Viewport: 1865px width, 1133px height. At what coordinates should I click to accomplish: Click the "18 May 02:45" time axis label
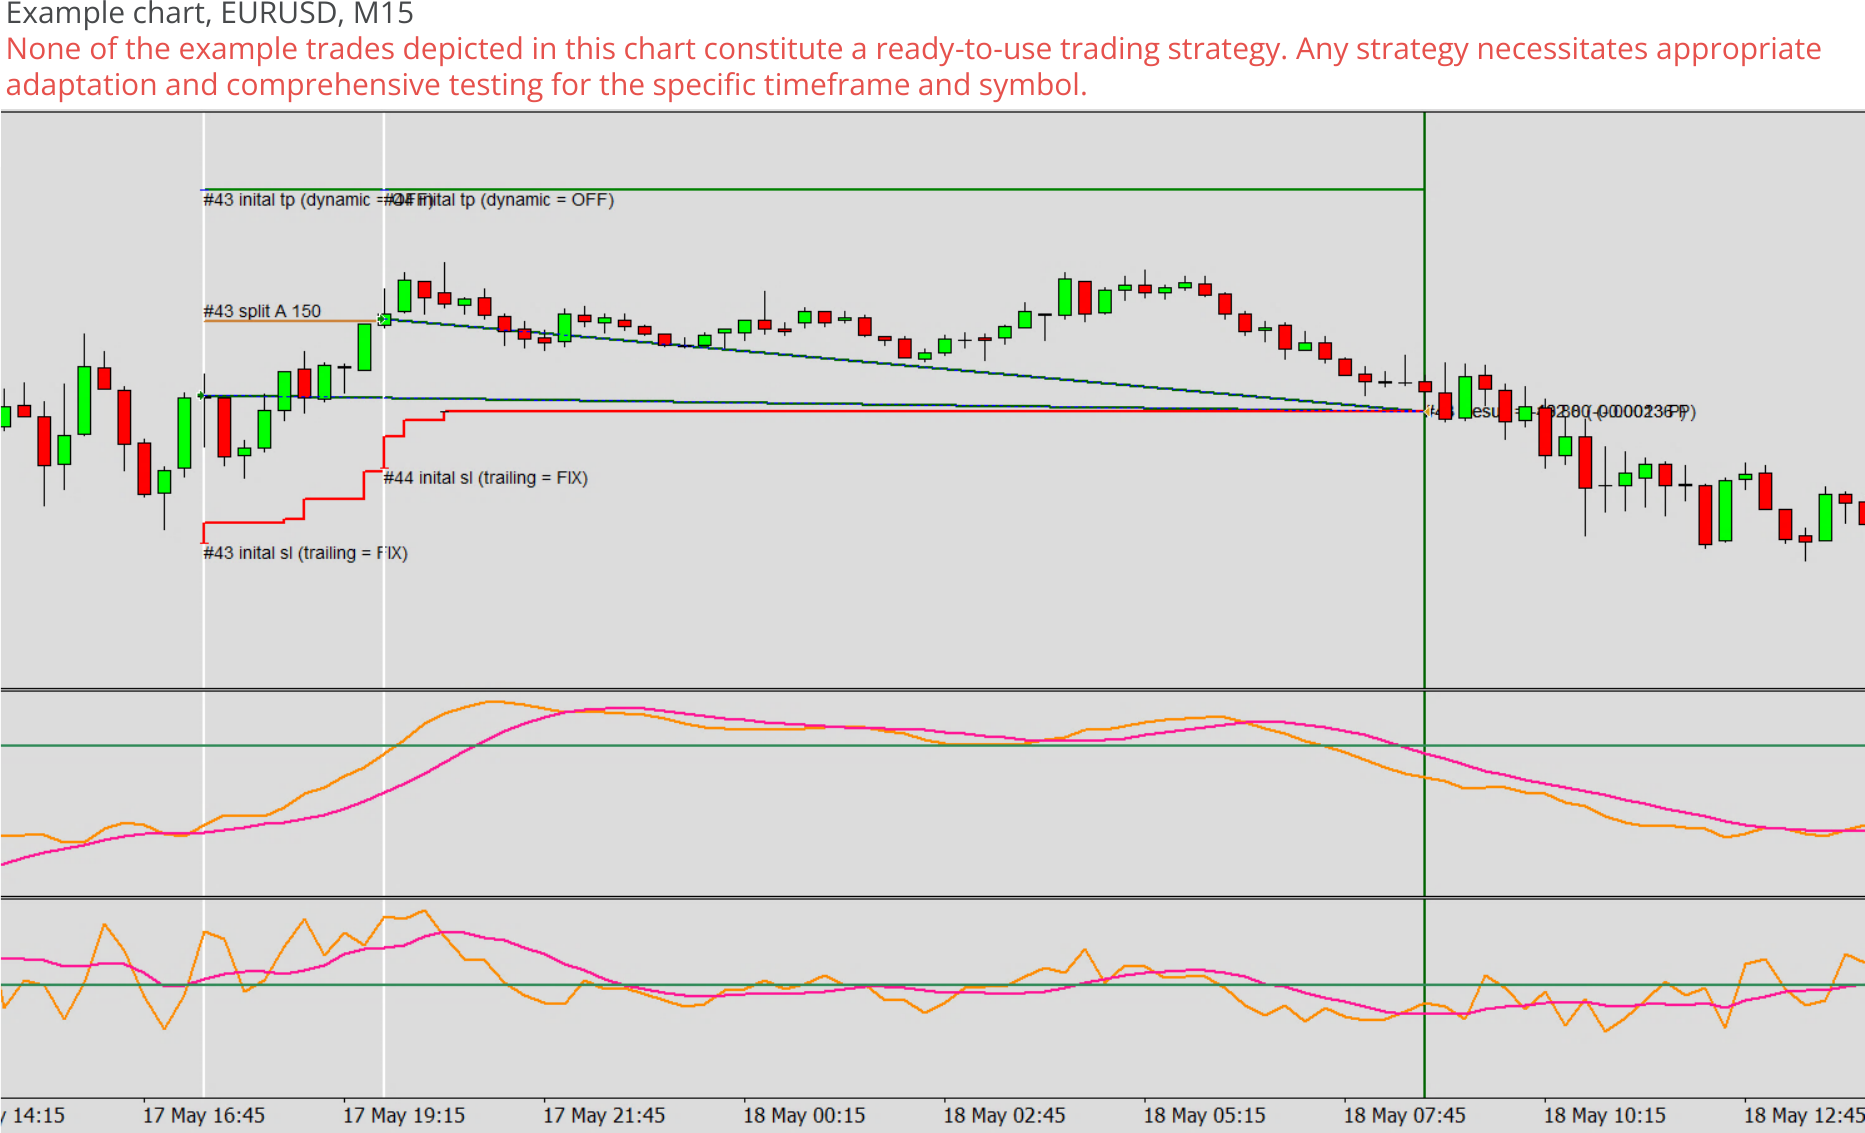click(1004, 1115)
